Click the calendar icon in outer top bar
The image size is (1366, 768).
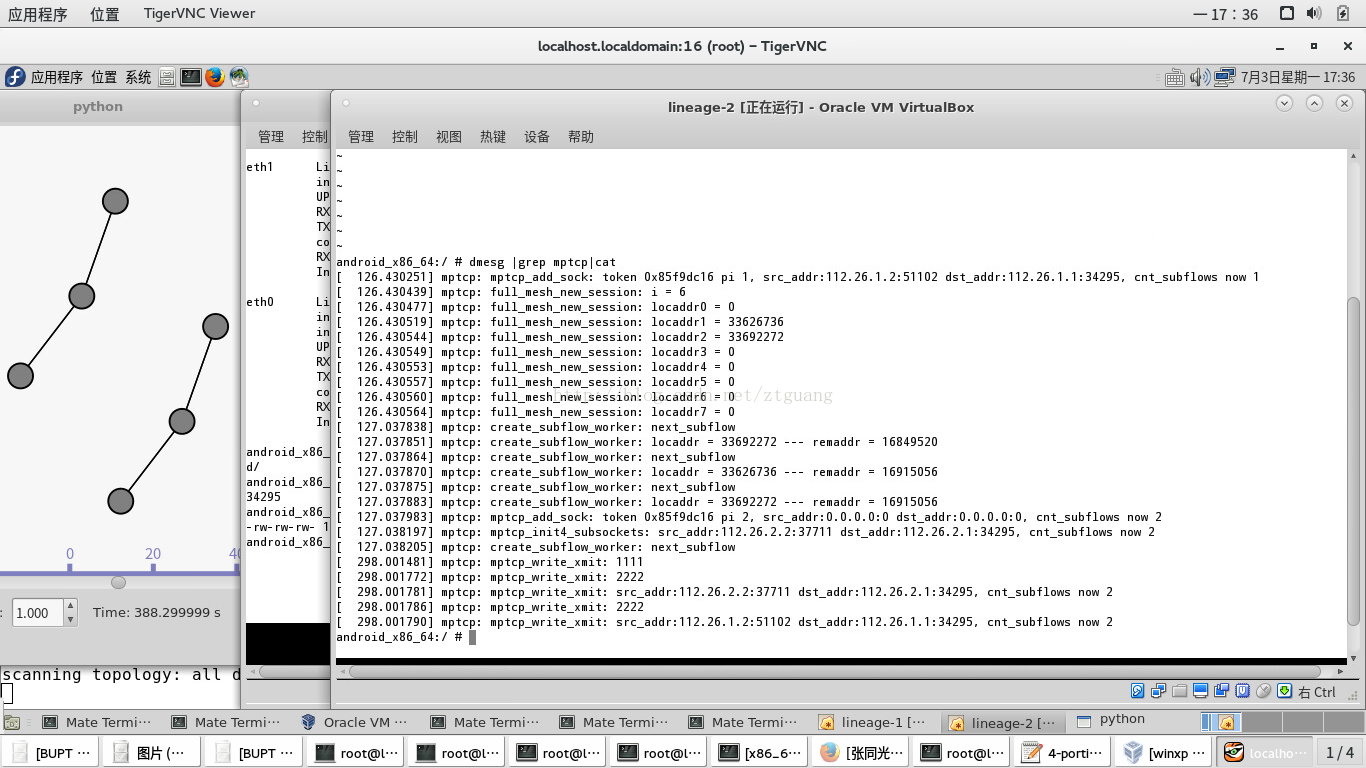1287,14
